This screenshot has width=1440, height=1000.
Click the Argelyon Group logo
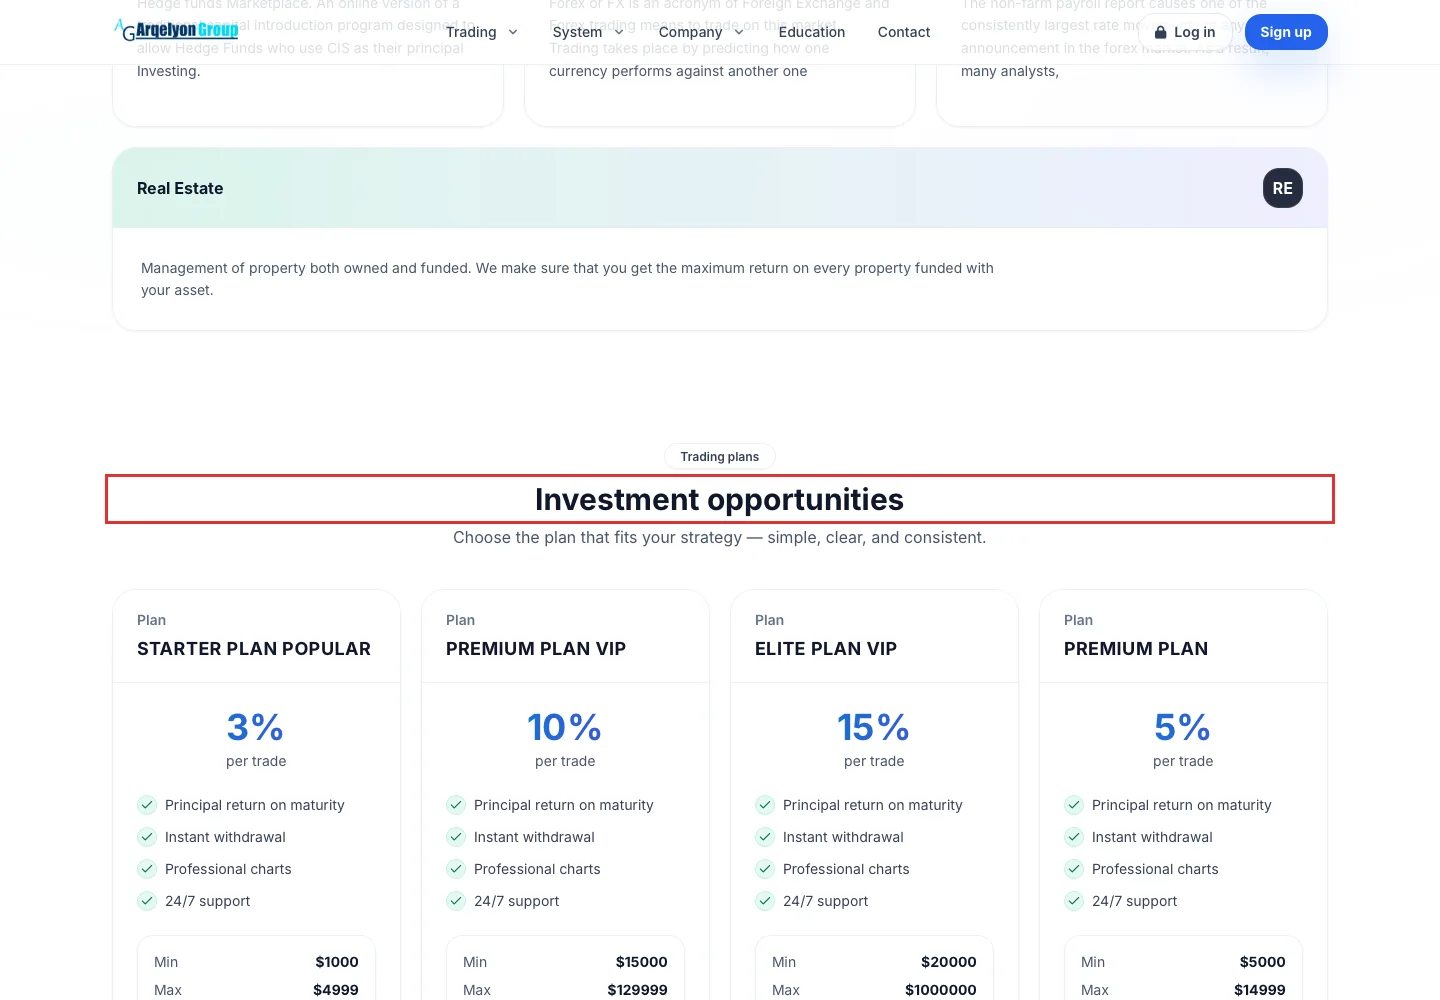[x=176, y=30]
